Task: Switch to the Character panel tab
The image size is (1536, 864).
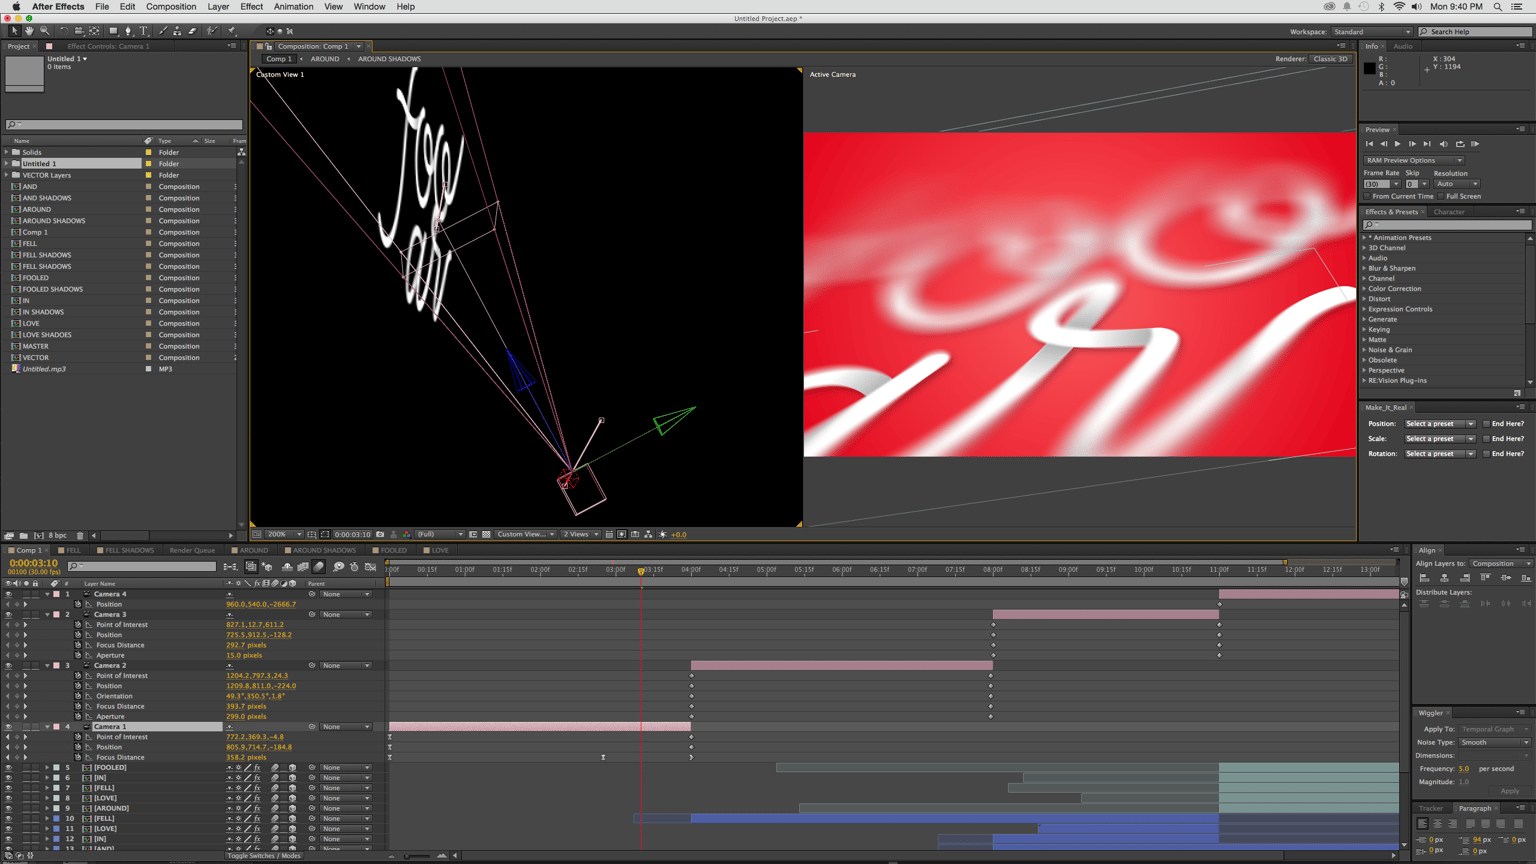Action: pos(1449,212)
